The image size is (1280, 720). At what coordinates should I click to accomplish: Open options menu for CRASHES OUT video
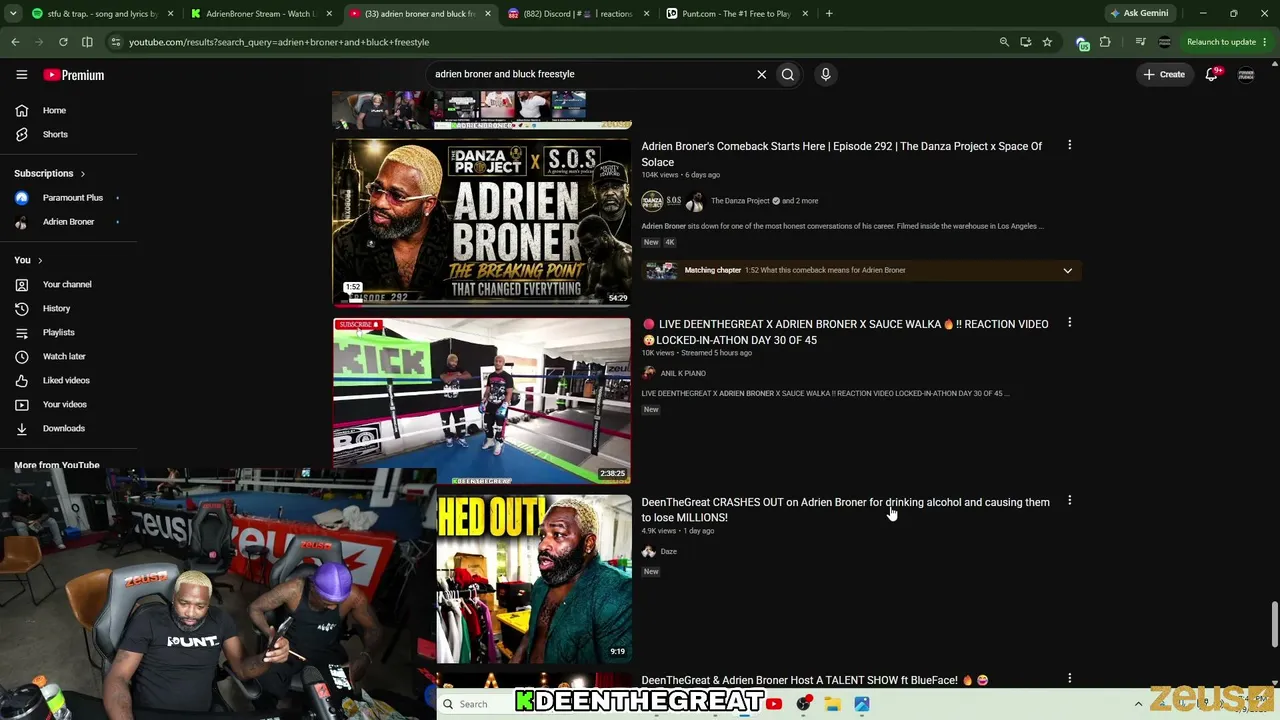coord(1069,500)
